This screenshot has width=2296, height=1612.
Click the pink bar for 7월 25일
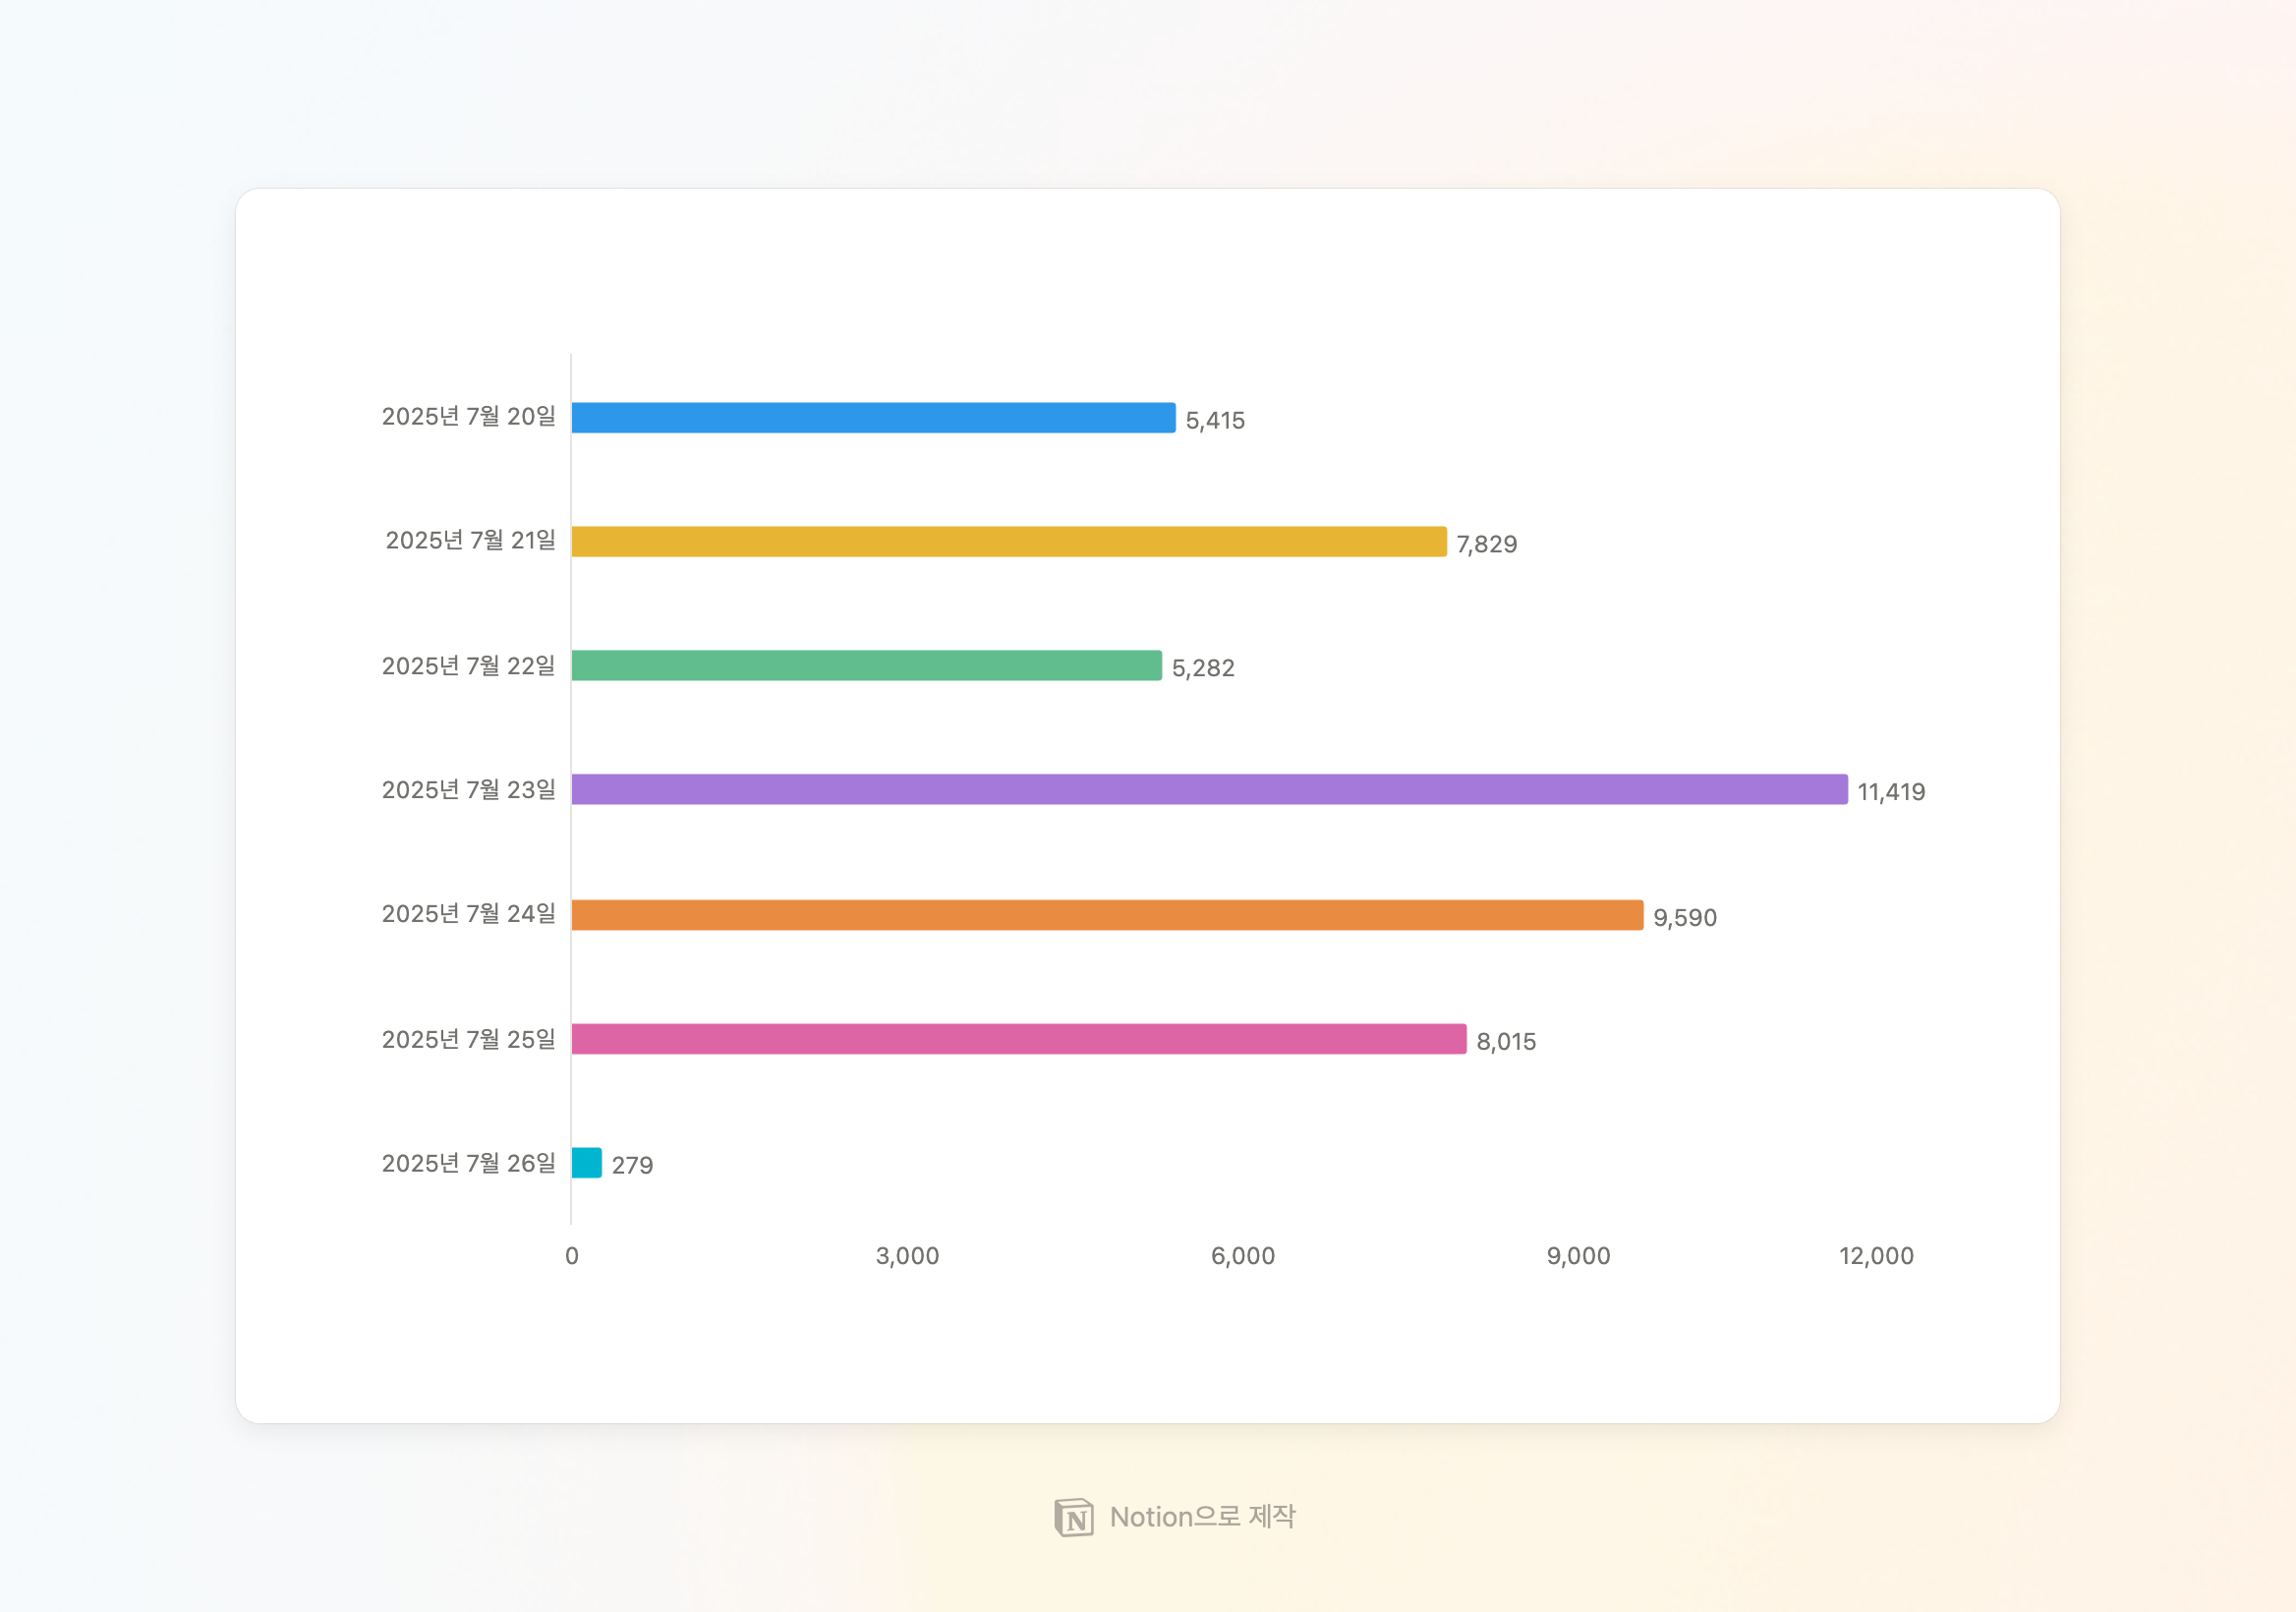(1018, 1039)
